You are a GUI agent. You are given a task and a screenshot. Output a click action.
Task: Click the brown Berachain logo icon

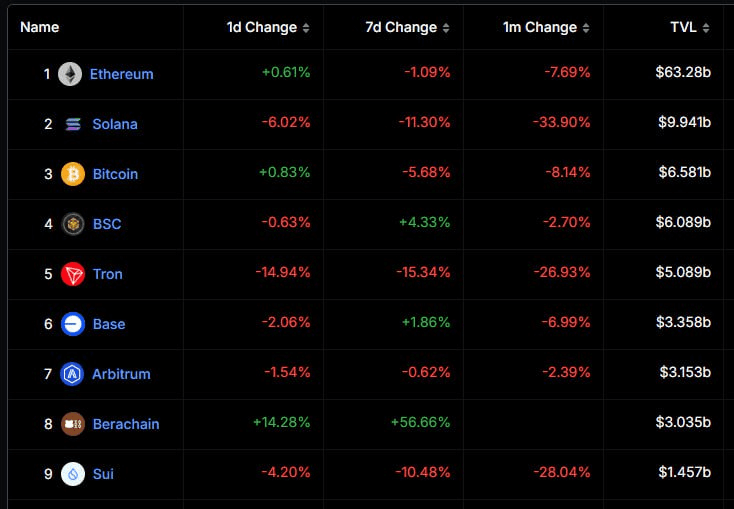click(x=73, y=424)
